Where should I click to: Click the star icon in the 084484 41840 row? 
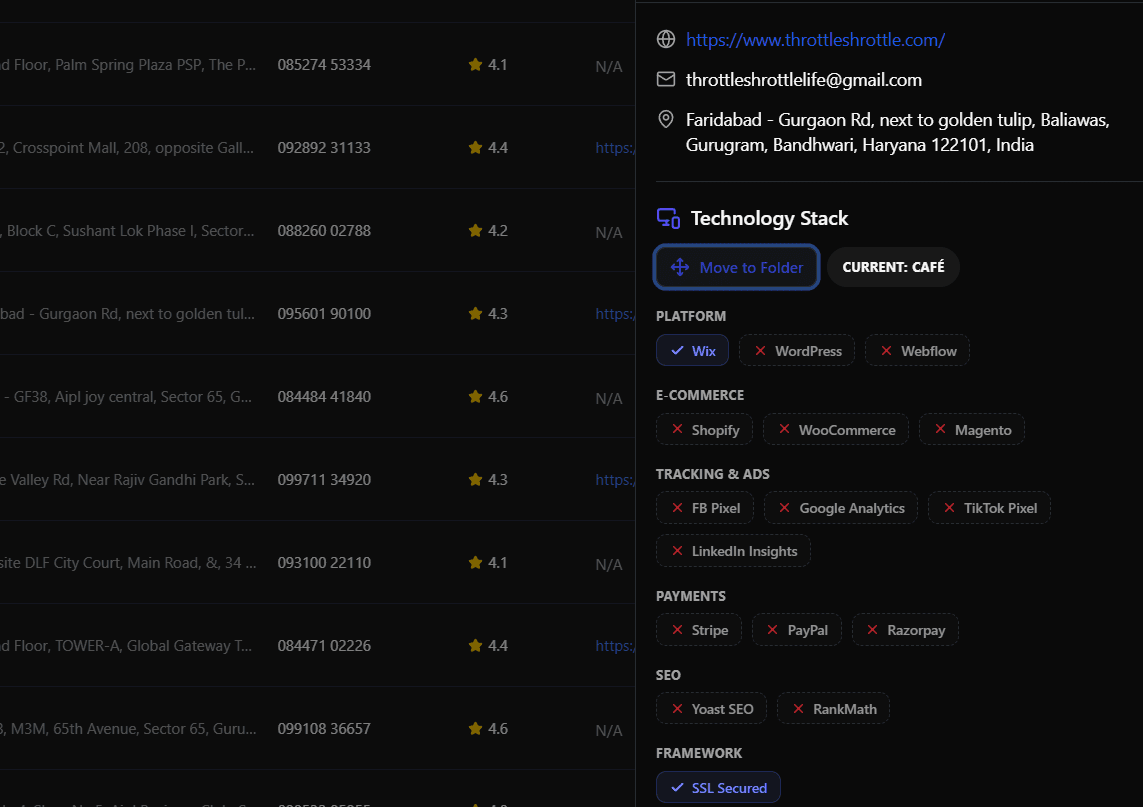(x=475, y=397)
